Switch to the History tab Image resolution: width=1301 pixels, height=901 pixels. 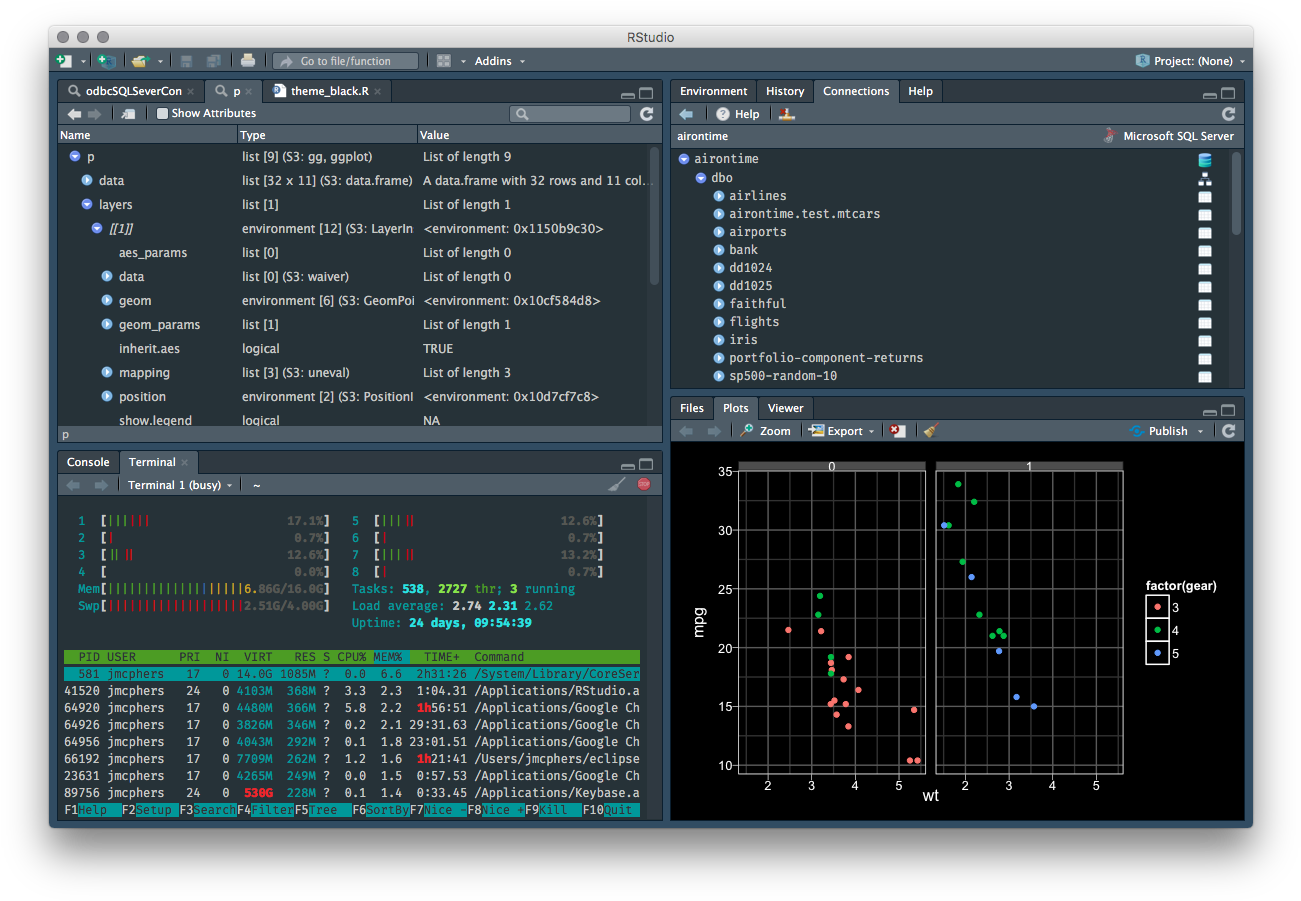785,91
